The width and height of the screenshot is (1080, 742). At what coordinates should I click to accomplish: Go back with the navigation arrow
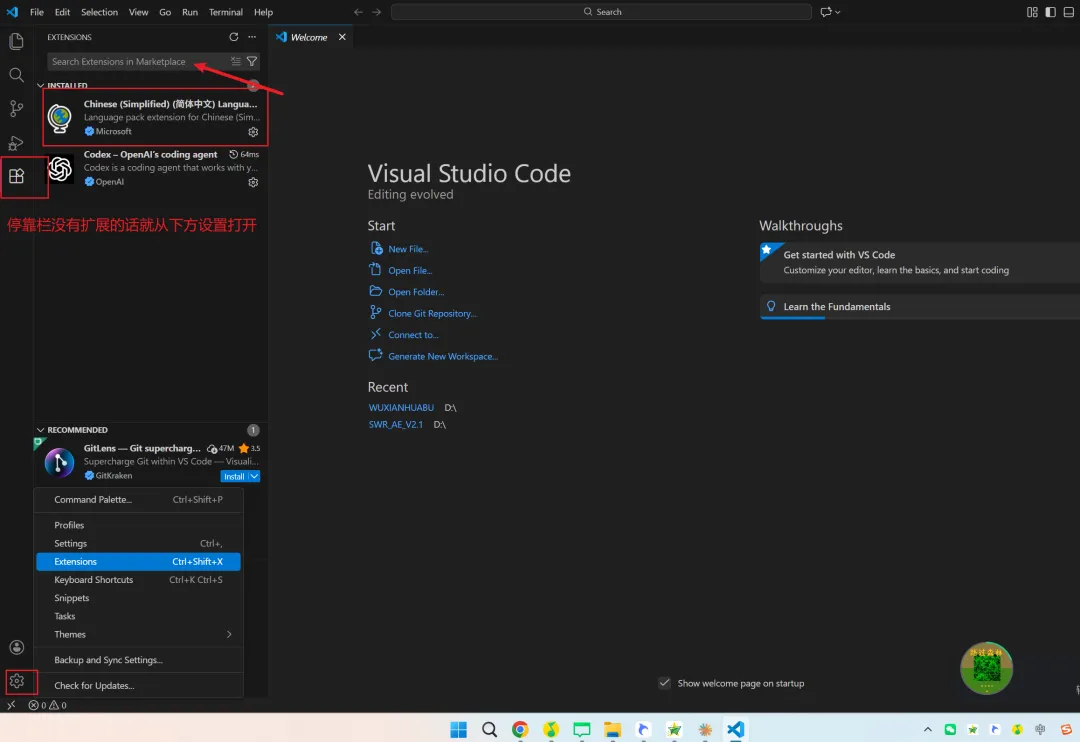point(358,12)
